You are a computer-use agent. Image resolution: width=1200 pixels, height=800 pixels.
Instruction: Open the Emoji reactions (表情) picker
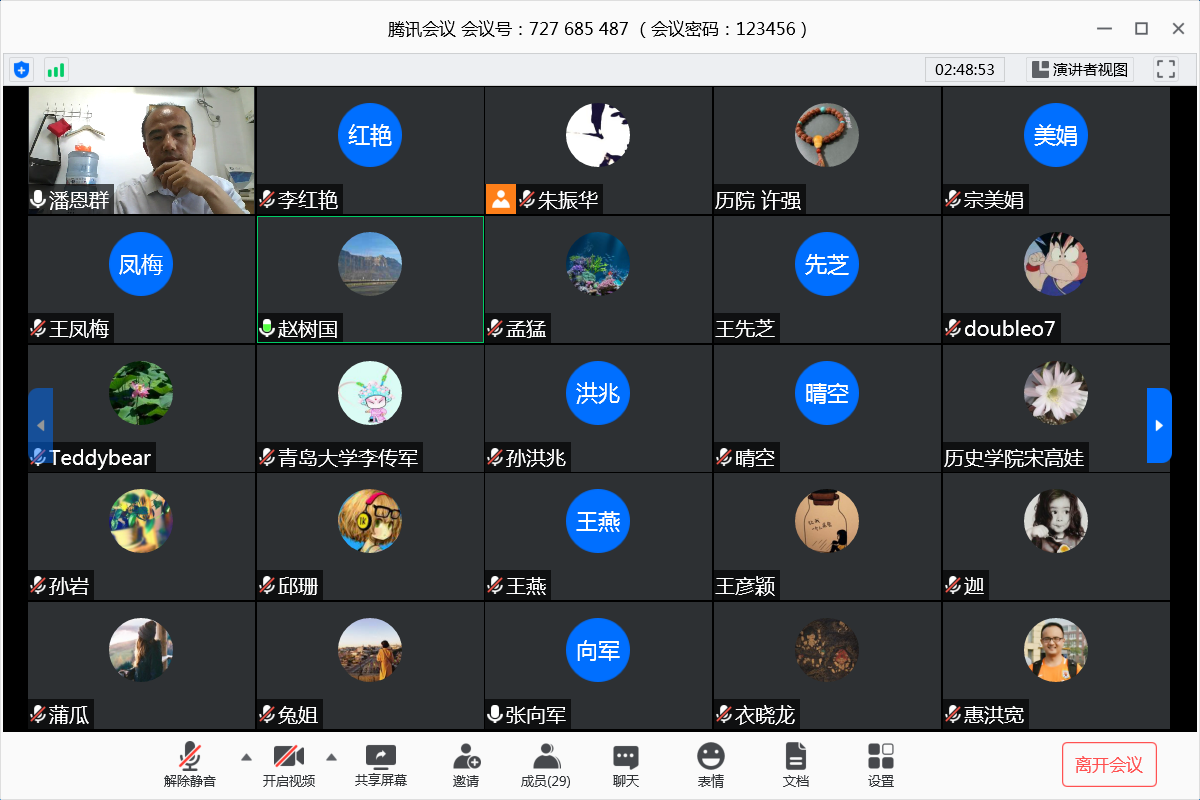click(711, 765)
